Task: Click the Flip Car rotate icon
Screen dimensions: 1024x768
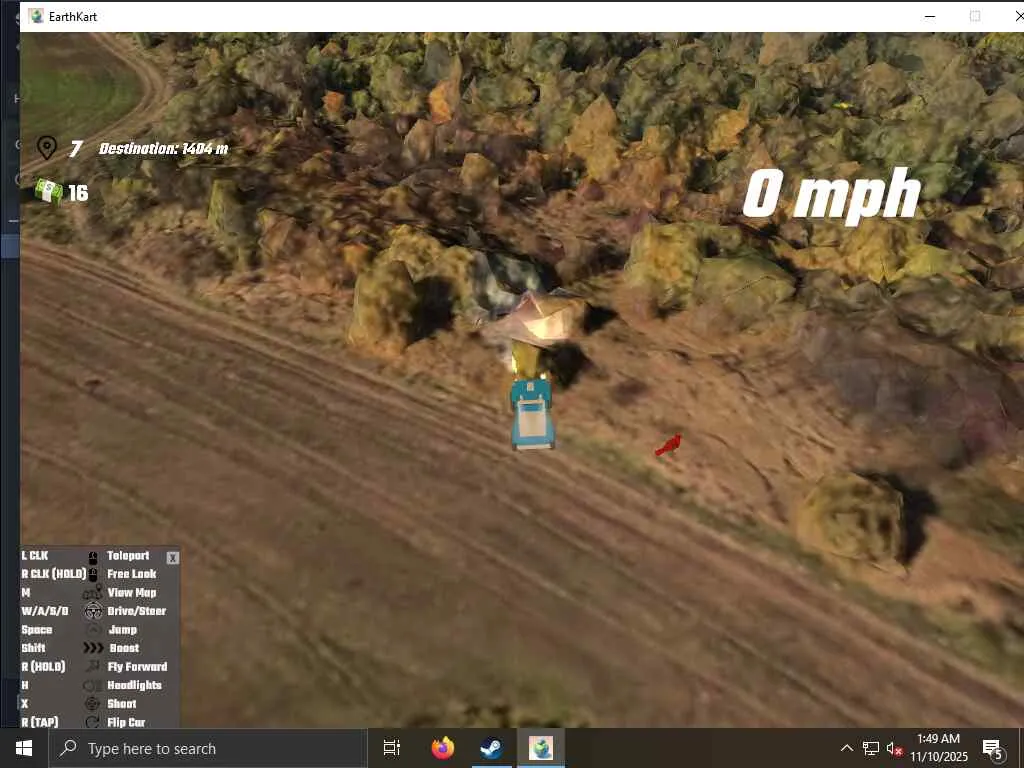Action: (x=93, y=722)
